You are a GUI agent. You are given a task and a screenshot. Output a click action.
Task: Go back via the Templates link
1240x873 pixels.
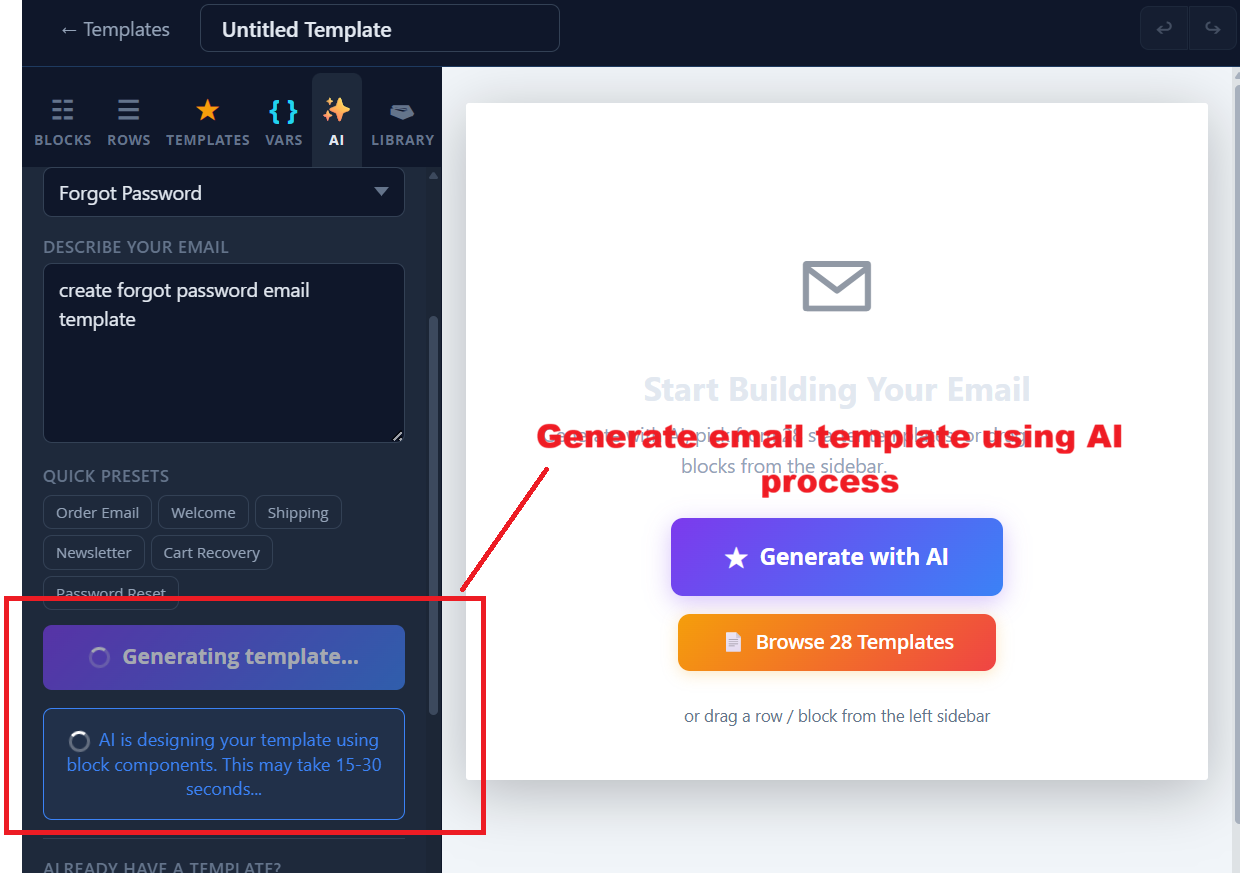(x=115, y=30)
